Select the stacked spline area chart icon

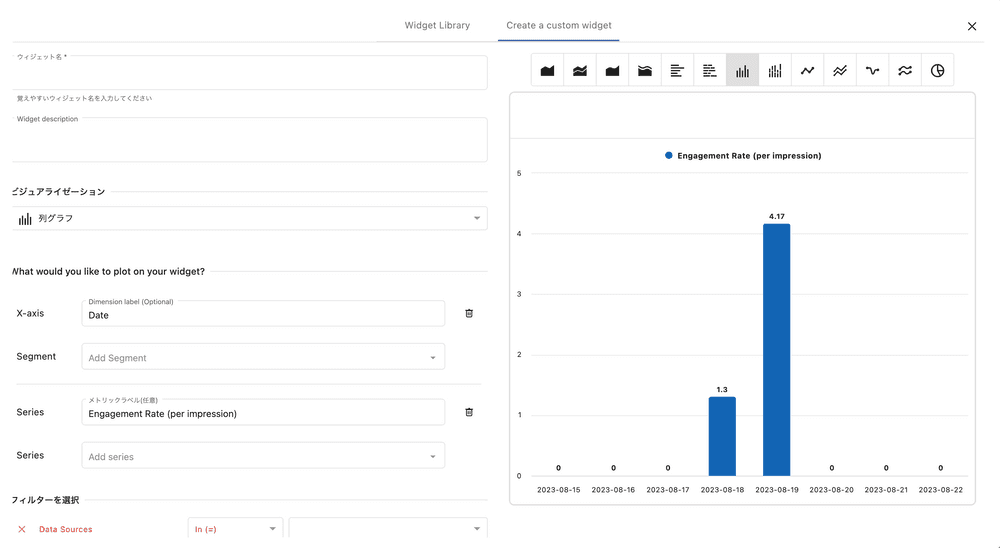645,70
